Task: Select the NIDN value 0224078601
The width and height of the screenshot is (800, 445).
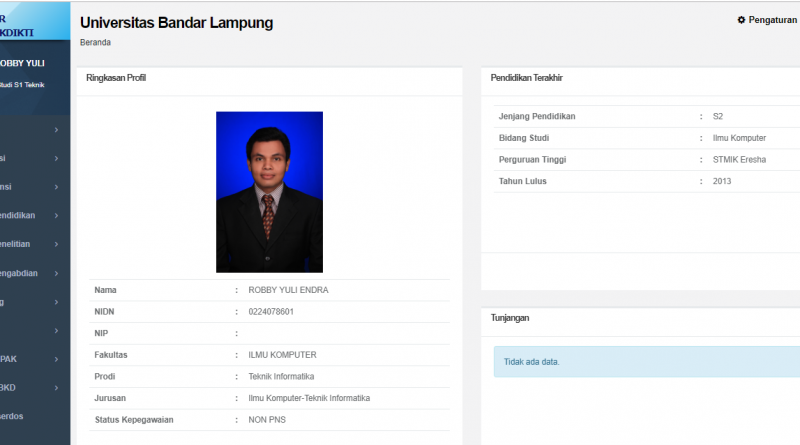Action: [x=271, y=312]
